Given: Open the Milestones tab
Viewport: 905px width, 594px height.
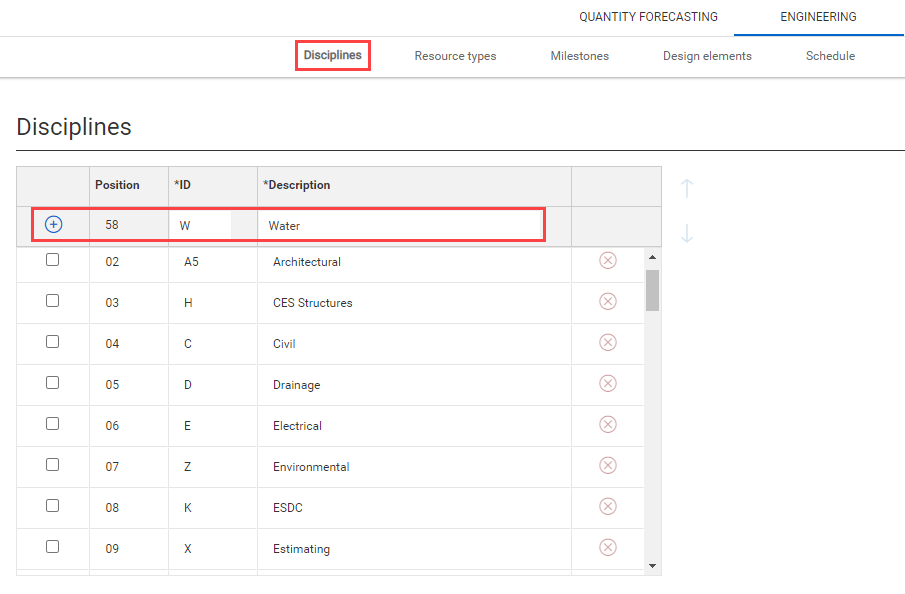Looking at the screenshot, I should point(579,56).
